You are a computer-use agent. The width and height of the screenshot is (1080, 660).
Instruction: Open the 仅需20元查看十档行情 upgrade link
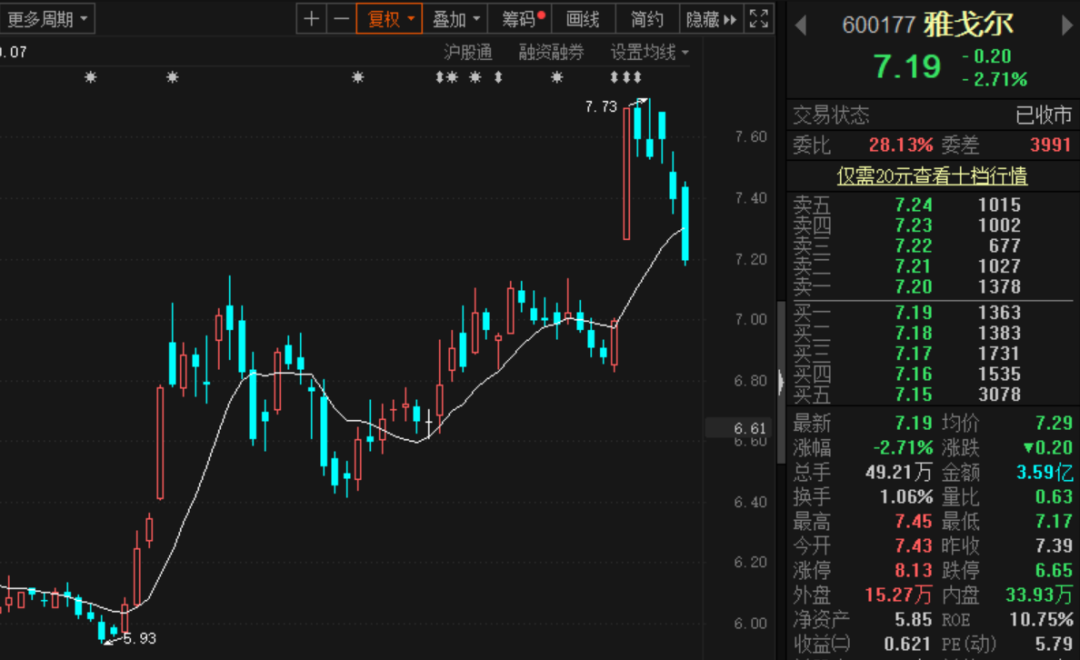pos(931,176)
